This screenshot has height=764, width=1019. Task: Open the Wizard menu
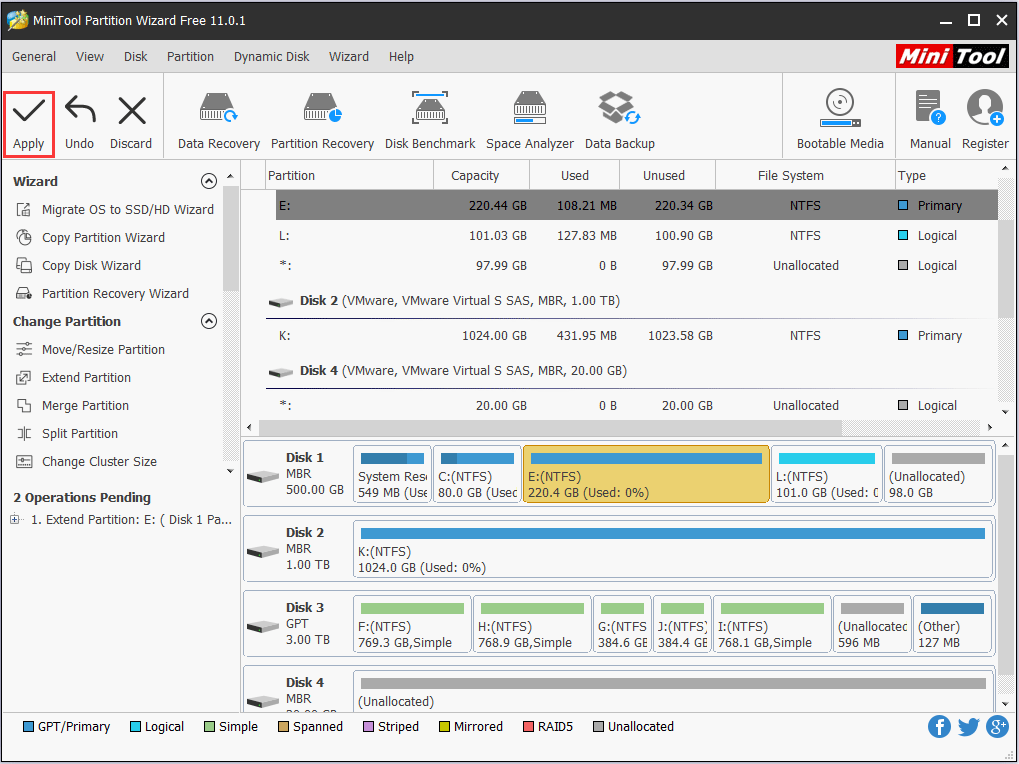[349, 57]
